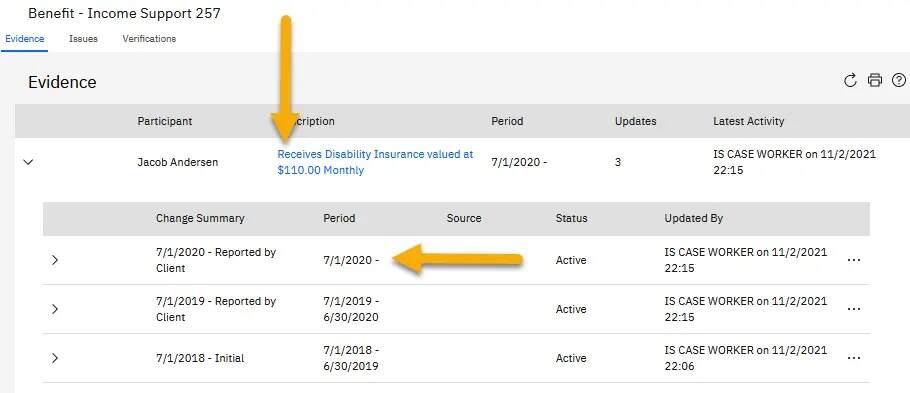Switch to the Issues tab

coord(84,39)
